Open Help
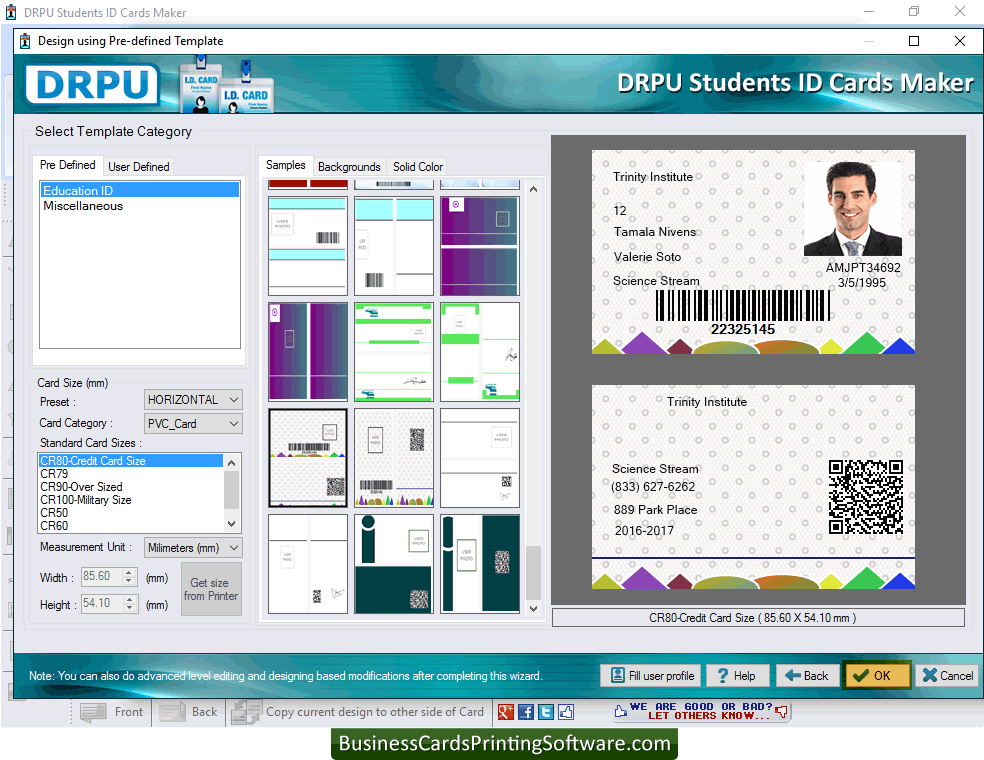Screen dimensions: 984x760 pyautogui.click(x=737, y=675)
